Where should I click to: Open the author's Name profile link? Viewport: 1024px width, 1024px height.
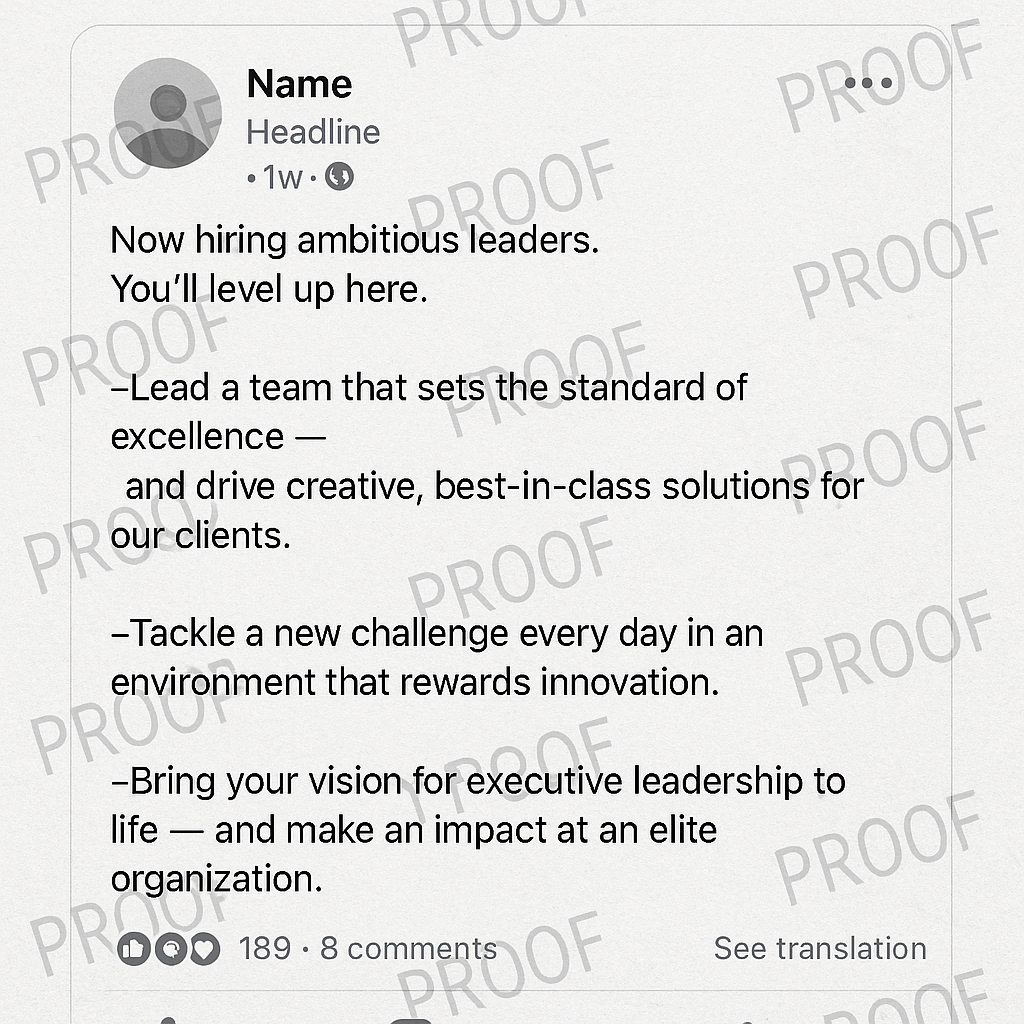[299, 84]
